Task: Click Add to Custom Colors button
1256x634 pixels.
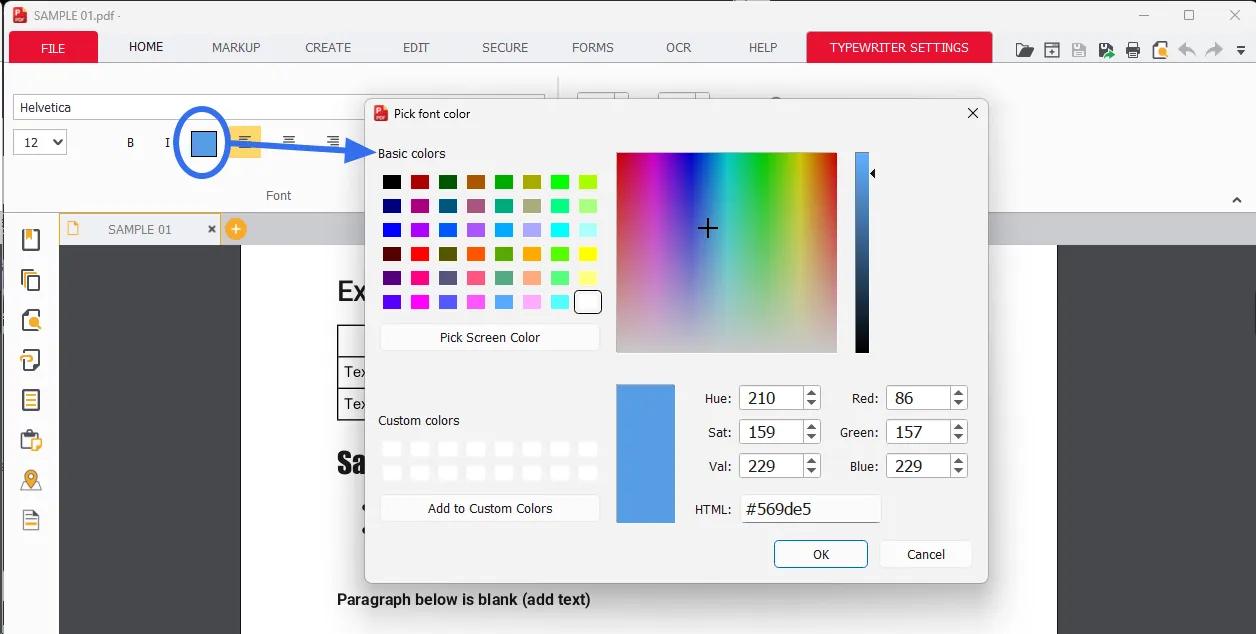Action: click(490, 508)
